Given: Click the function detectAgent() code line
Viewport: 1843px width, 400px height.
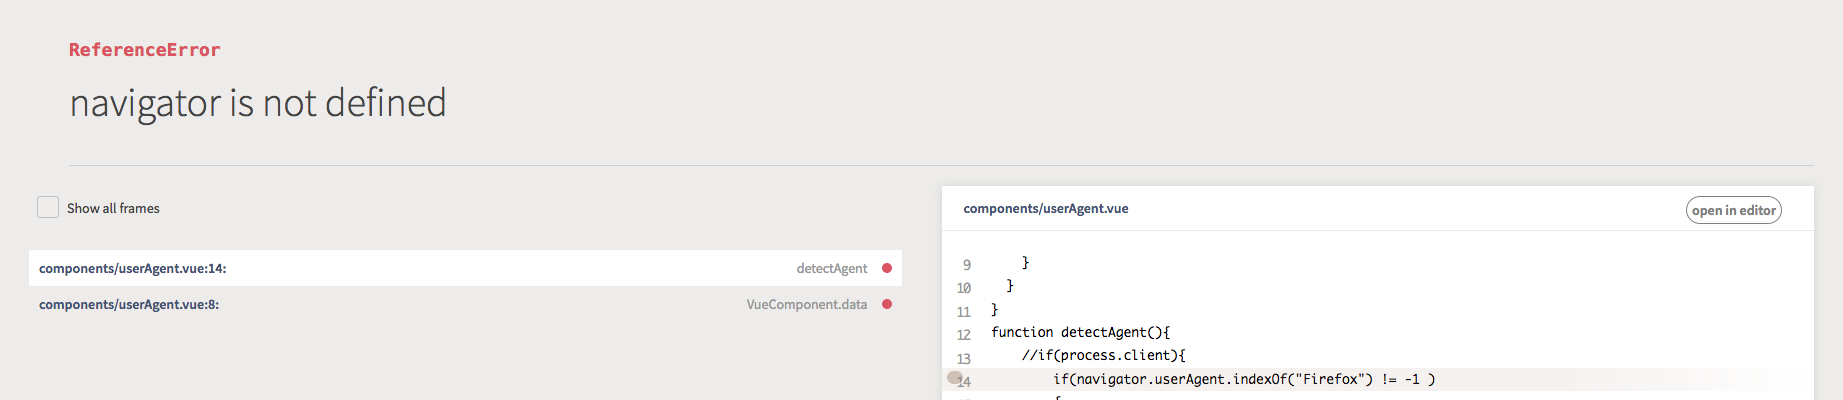Looking at the screenshot, I should [x=1080, y=332].
